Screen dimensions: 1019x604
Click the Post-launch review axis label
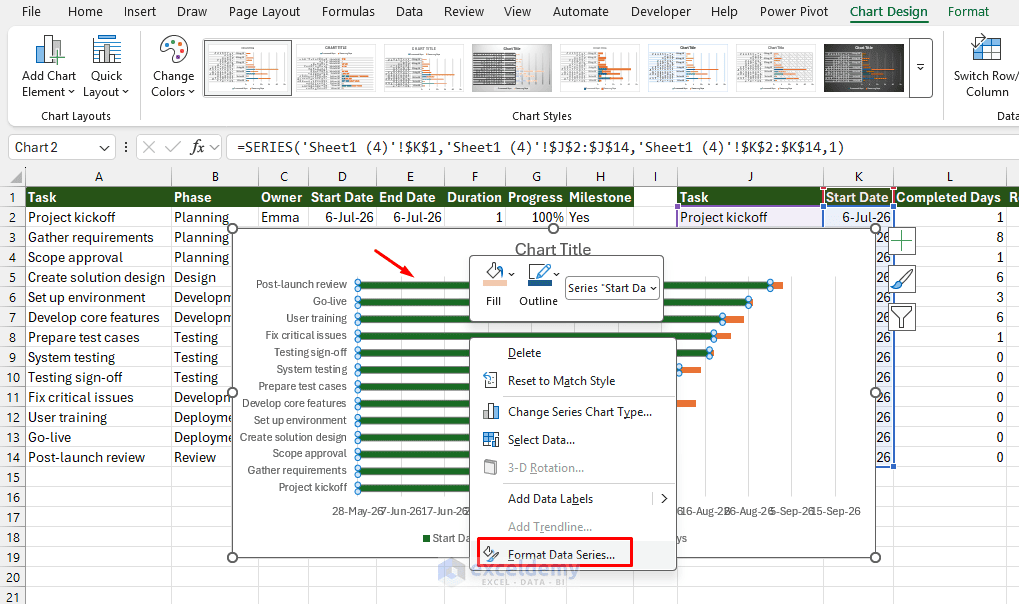[301, 284]
